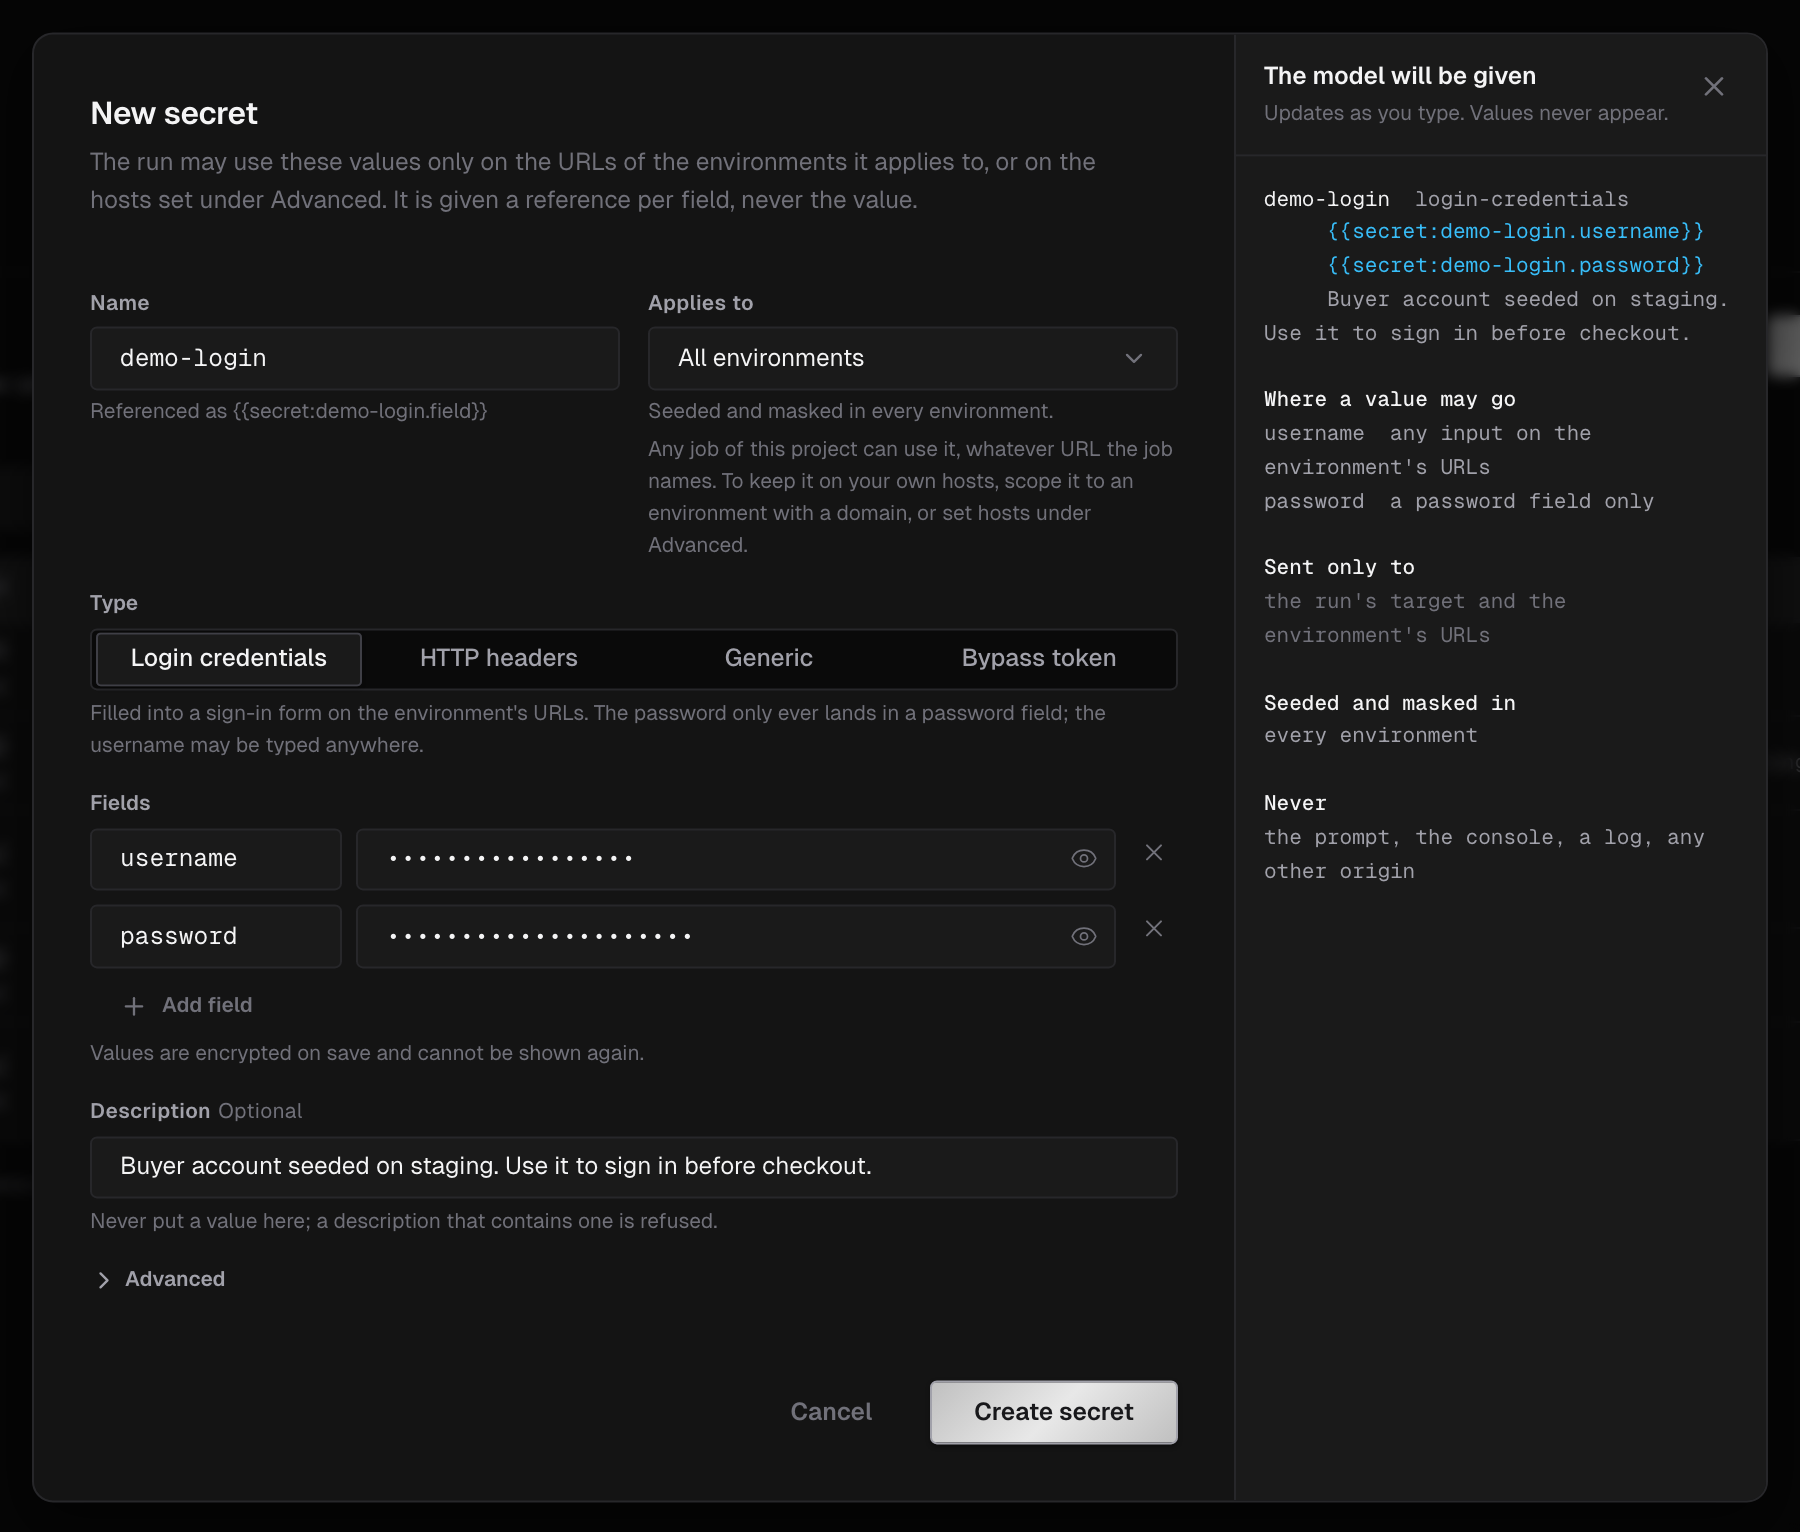This screenshot has height=1532, width=1800.
Task: Remove the password field row
Action: [1153, 929]
